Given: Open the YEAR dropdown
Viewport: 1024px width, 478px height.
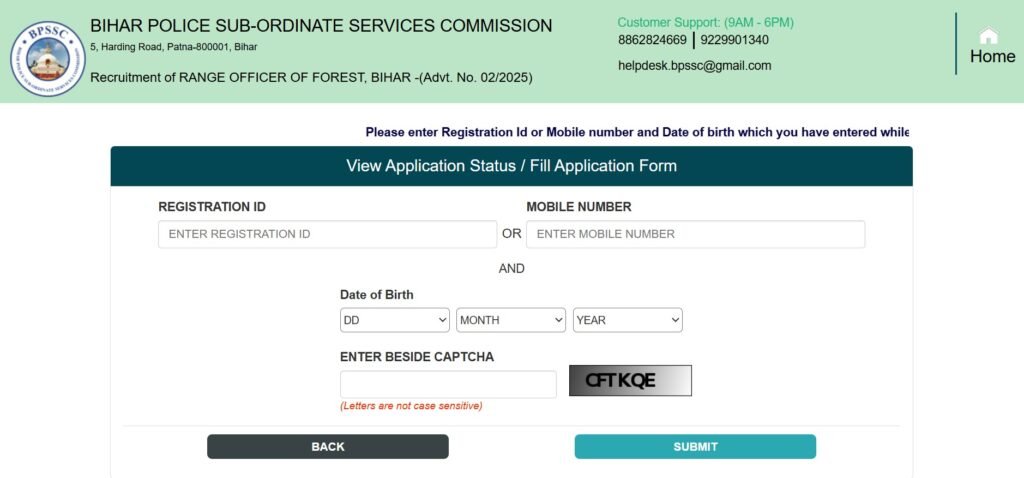Looking at the screenshot, I should (x=628, y=320).
